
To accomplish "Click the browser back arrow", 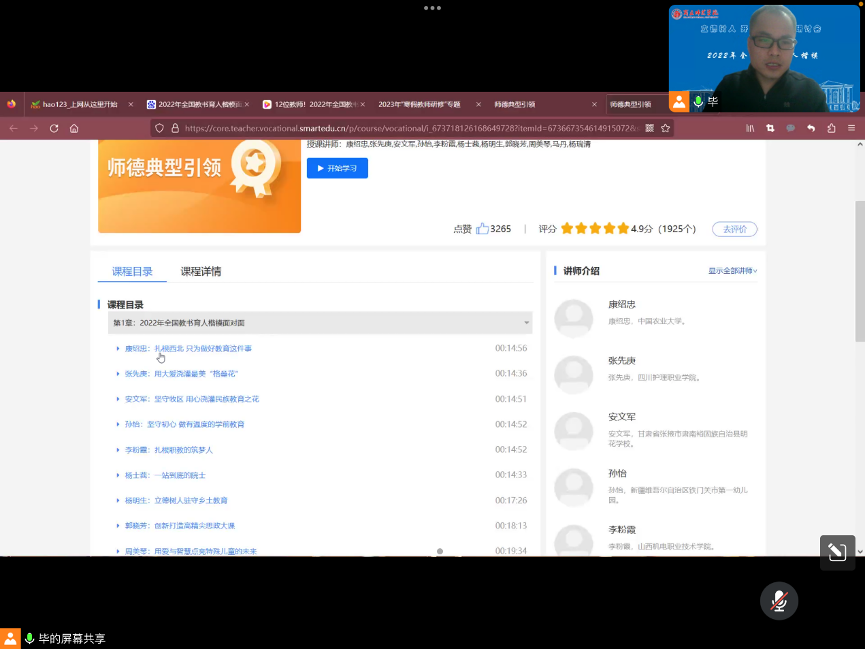I will pyautogui.click(x=14, y=128).
